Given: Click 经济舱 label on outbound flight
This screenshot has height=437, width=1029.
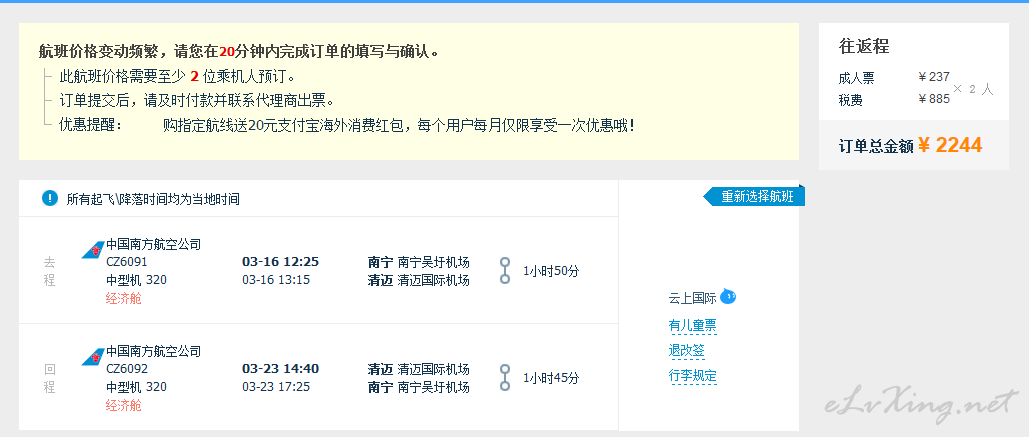Looking at the screenshot, I should [123, 299].
